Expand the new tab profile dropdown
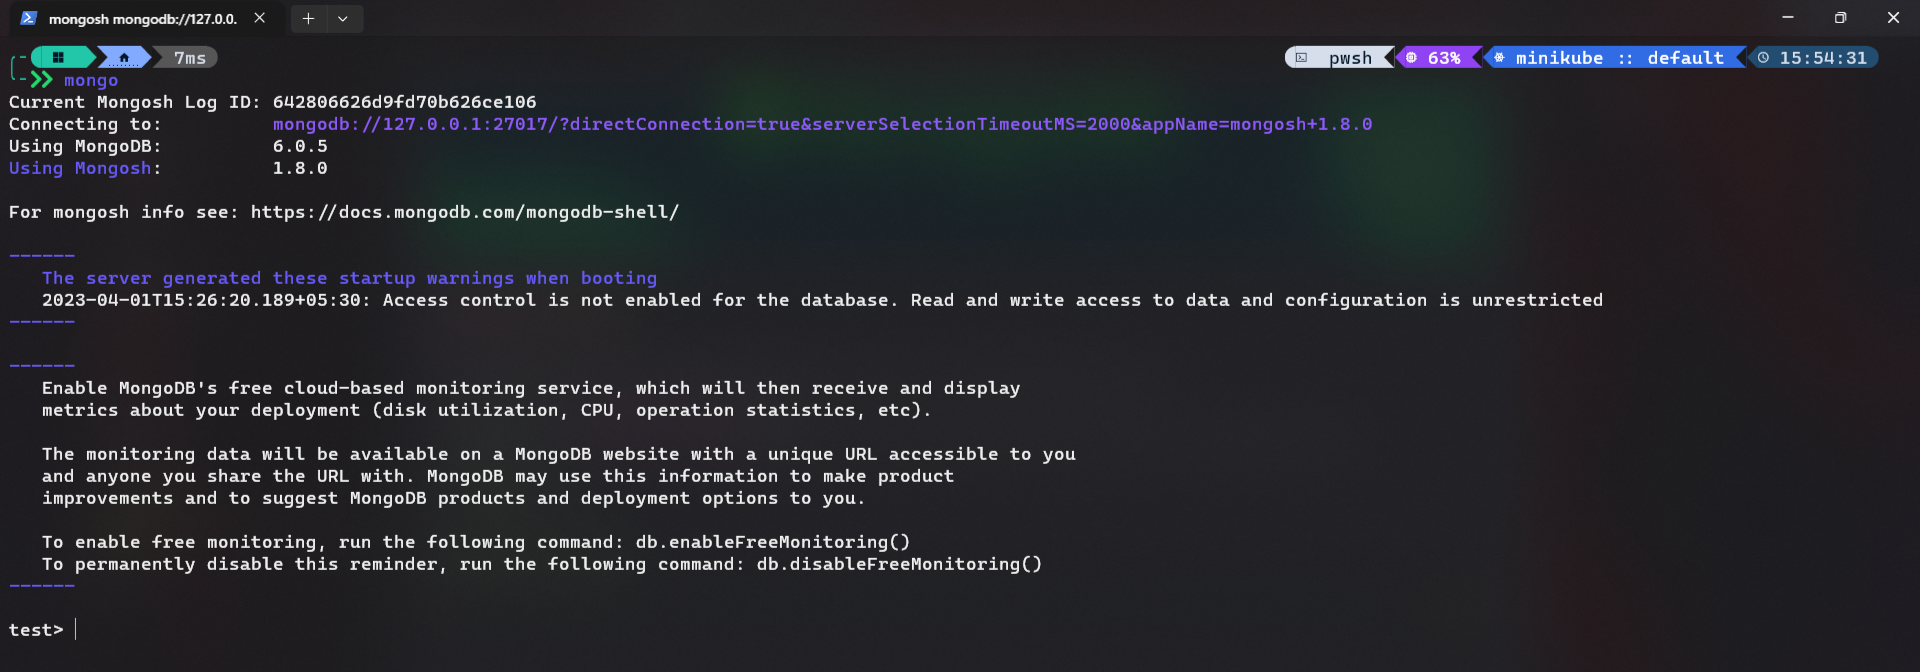 click(343, 18)
